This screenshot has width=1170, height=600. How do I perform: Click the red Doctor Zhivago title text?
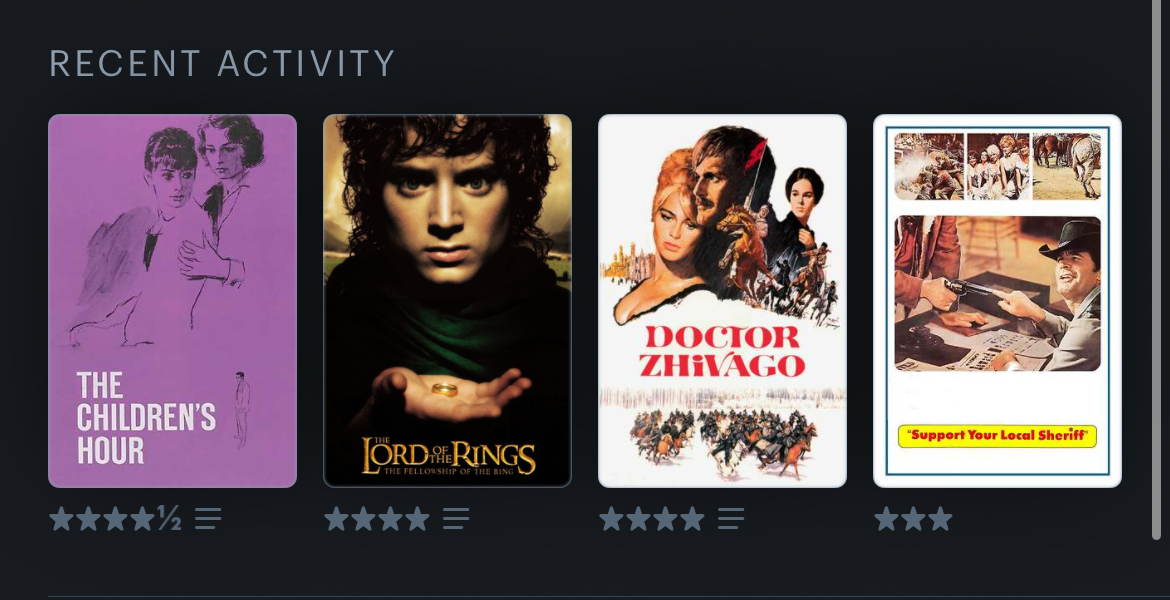point(722,351)
